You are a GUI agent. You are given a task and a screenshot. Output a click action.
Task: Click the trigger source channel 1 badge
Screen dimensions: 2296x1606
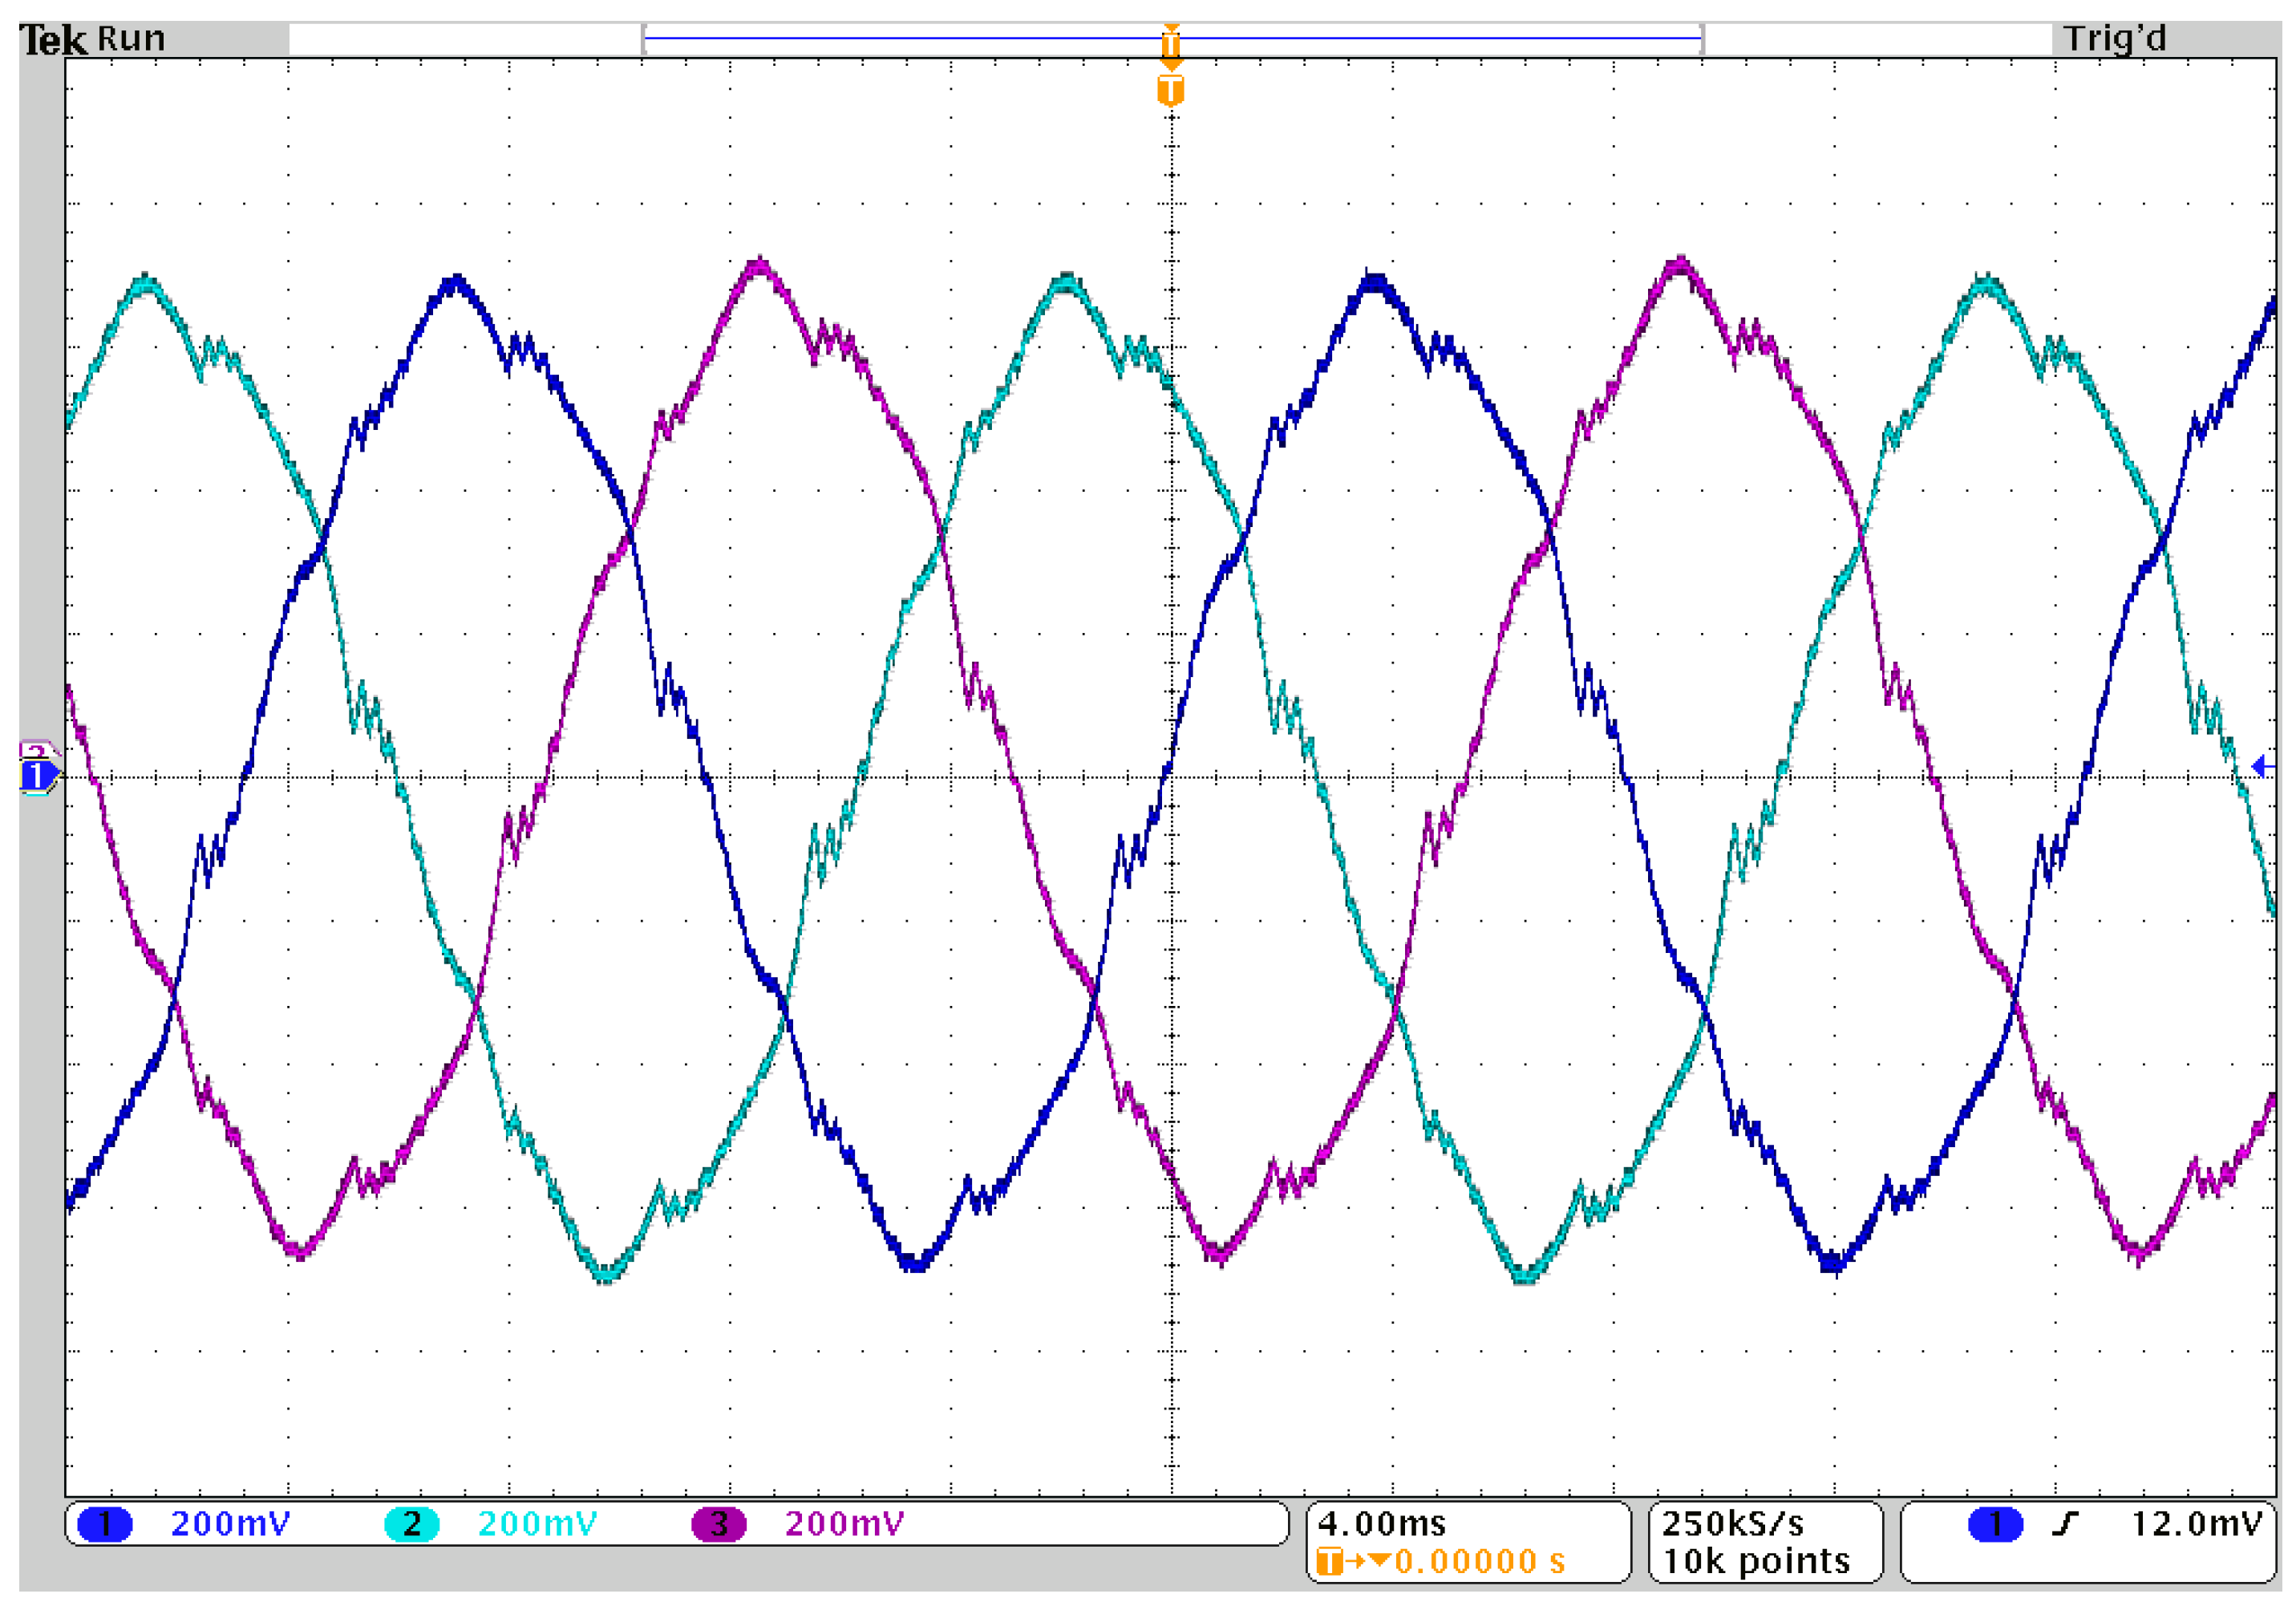(x=1995, y=1524)
